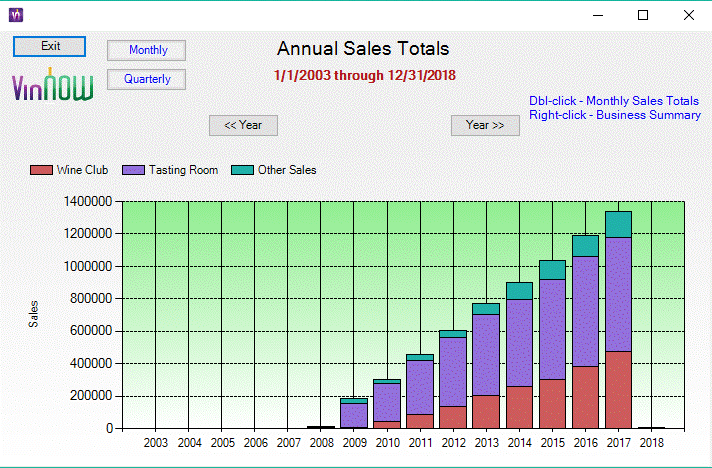This screenshot has height=468, width=712.
Task: Maximize the application window
Action: 643,15
